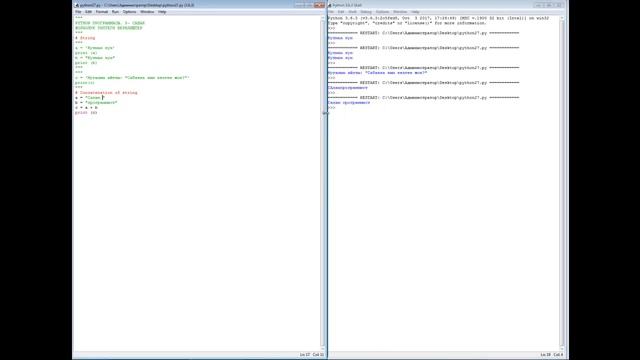Click the final blue output line in Shell

pyautogui.click(x=349, y=103)
